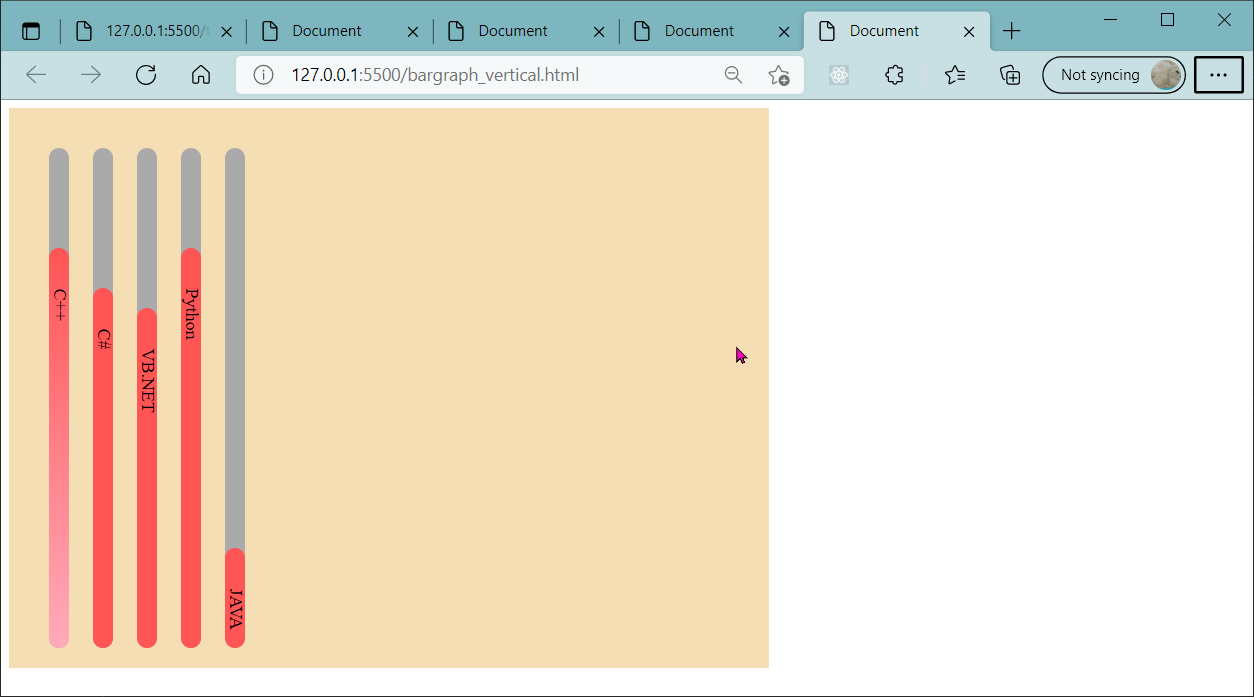Click the C++ bar label
The image size is (1254, 697).
[59, 304]
